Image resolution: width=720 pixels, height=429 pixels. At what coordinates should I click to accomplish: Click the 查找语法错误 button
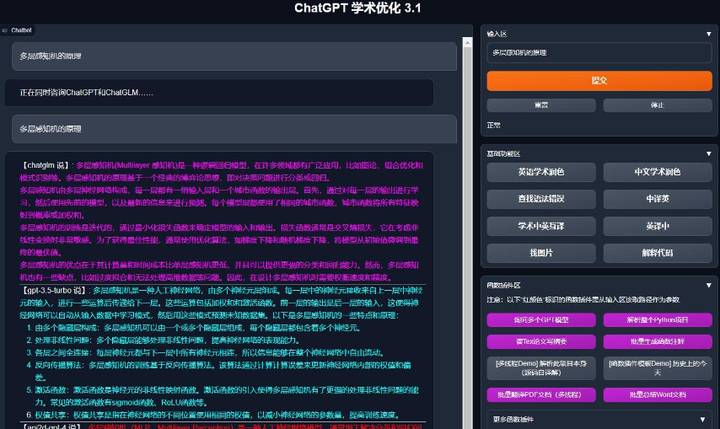click(x=541, y=199)
